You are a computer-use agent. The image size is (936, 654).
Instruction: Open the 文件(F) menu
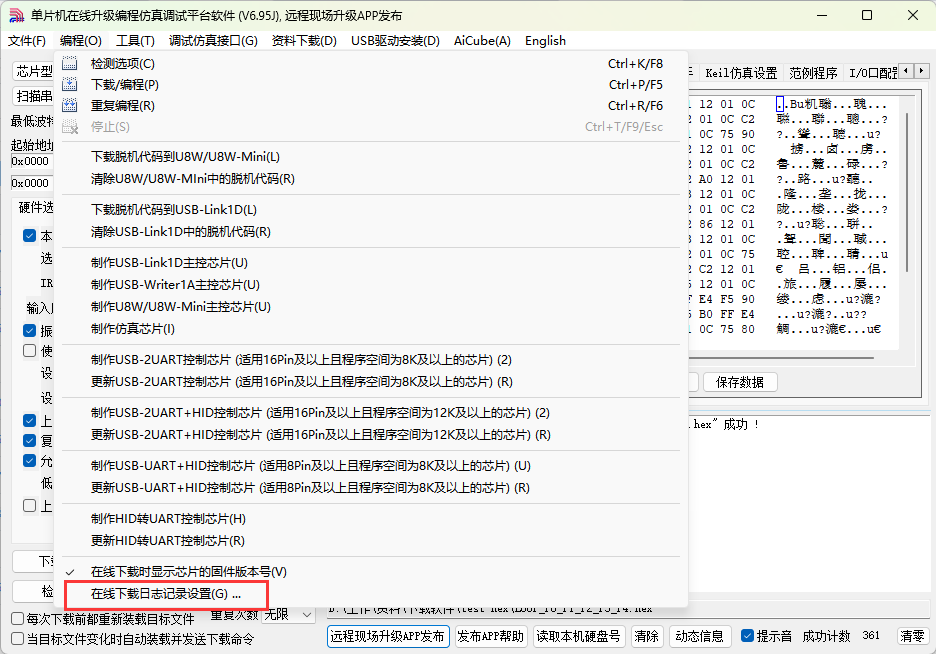27,41
